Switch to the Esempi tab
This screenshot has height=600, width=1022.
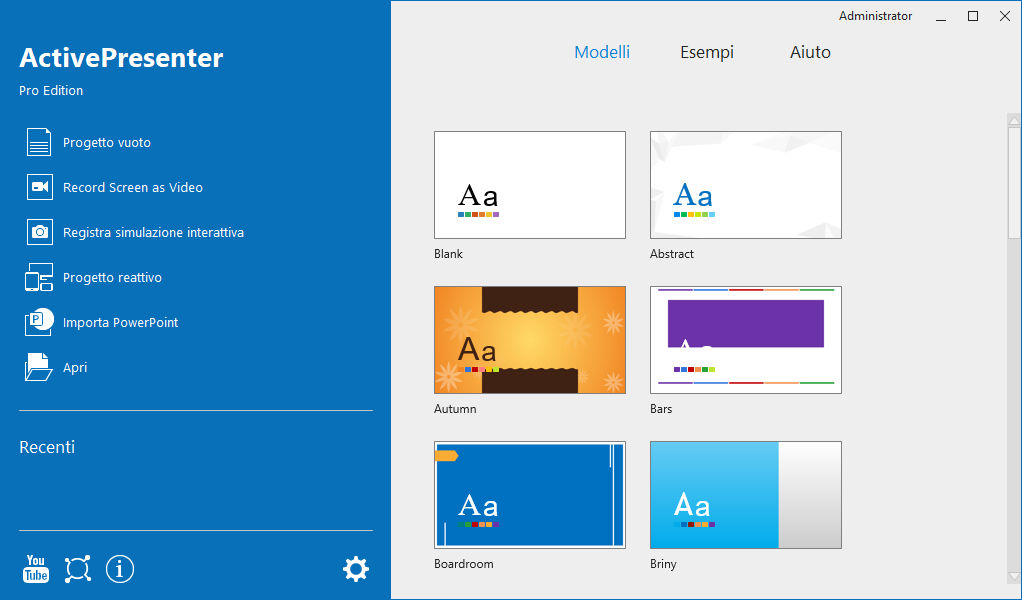click(x=707, y=52)
